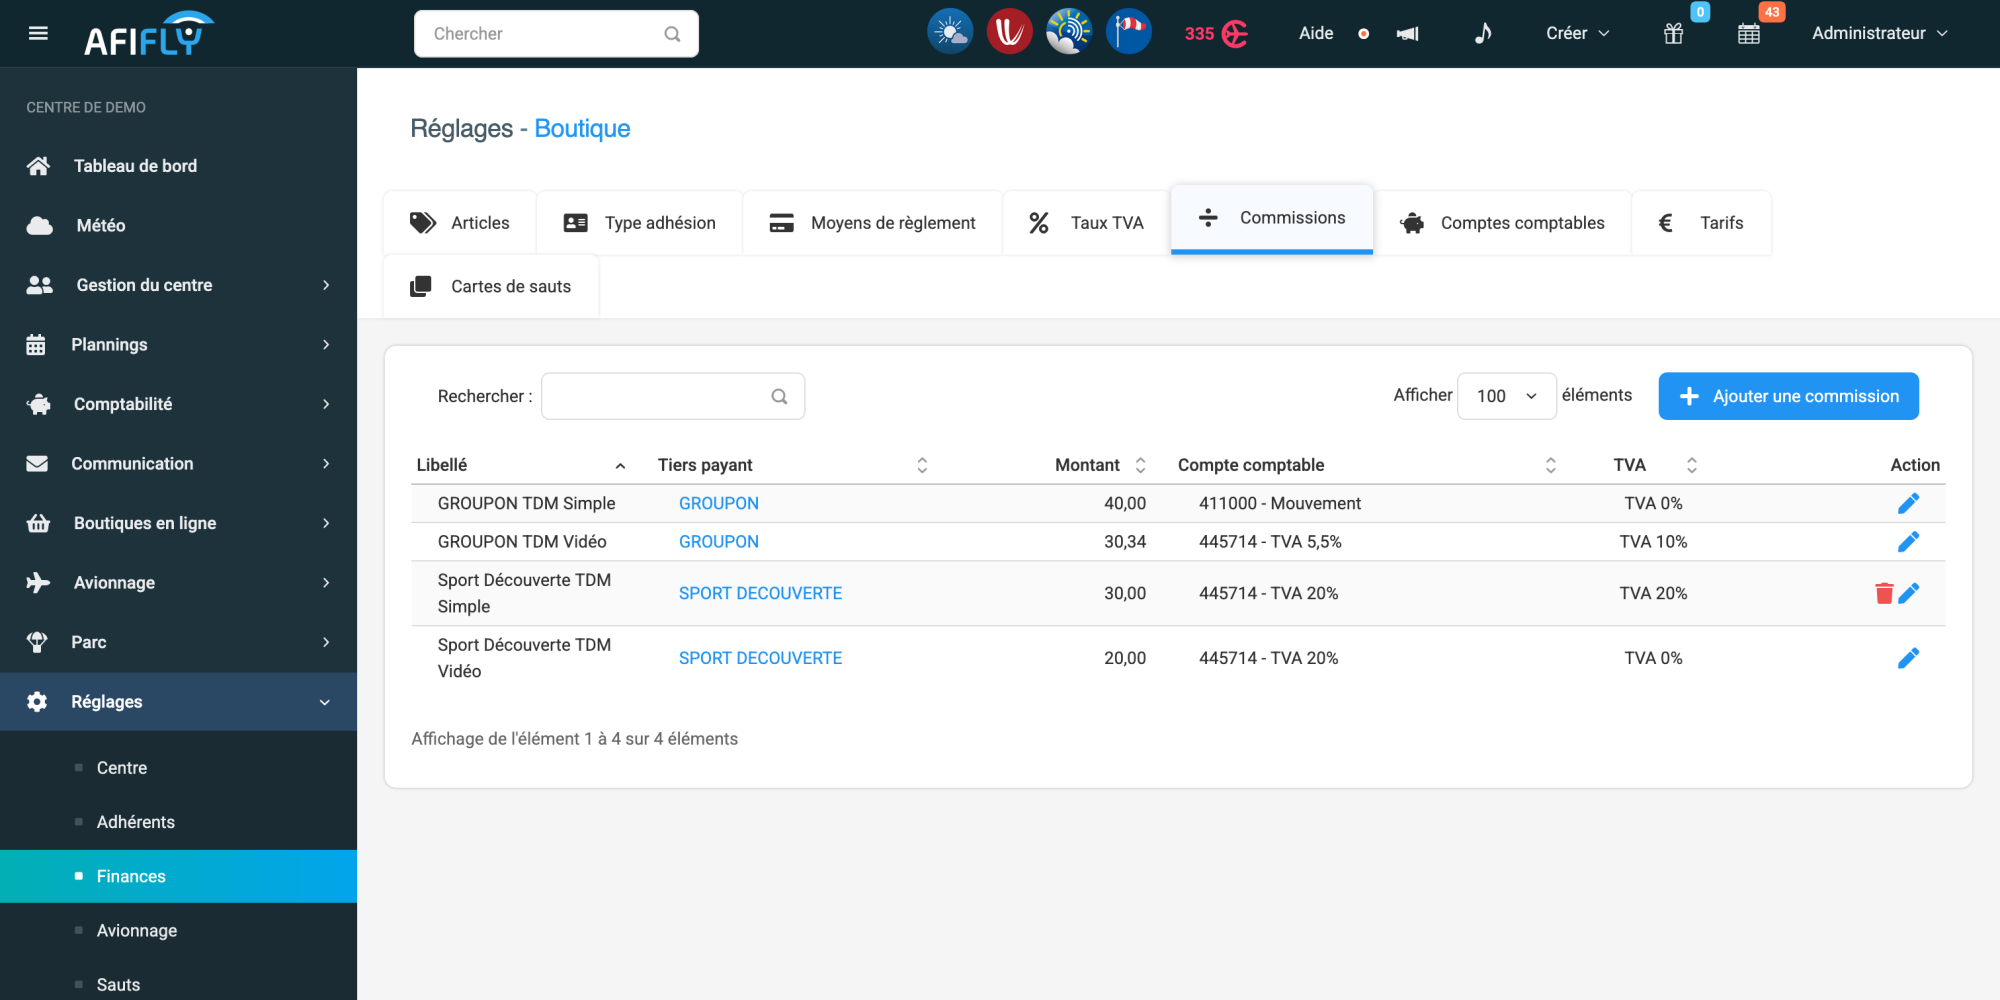Expand Boutiques en ligne menu
Viewport: 2000px width, 1000px height.
pyautogui.click(x=178, y=523)
